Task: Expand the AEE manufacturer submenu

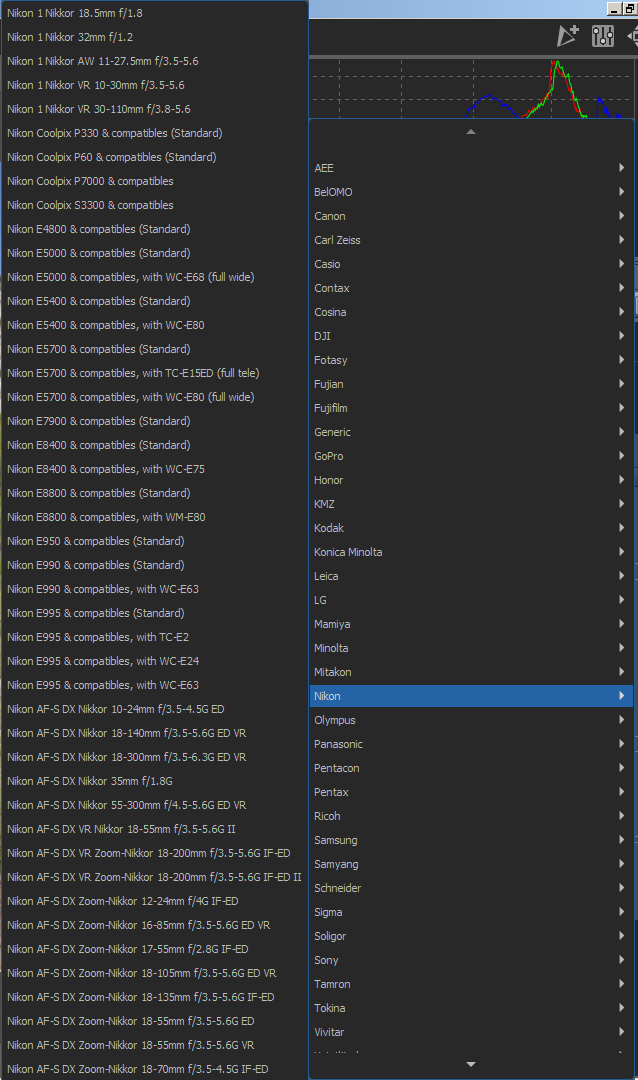Action: [471, 168]
